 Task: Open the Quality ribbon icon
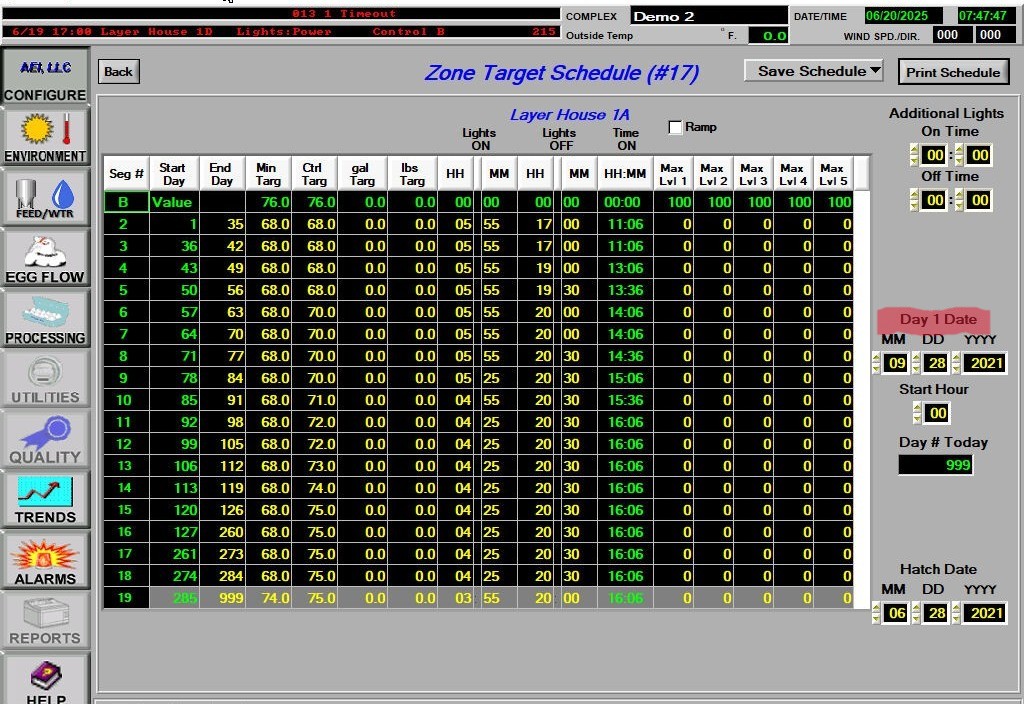(45, 439)
